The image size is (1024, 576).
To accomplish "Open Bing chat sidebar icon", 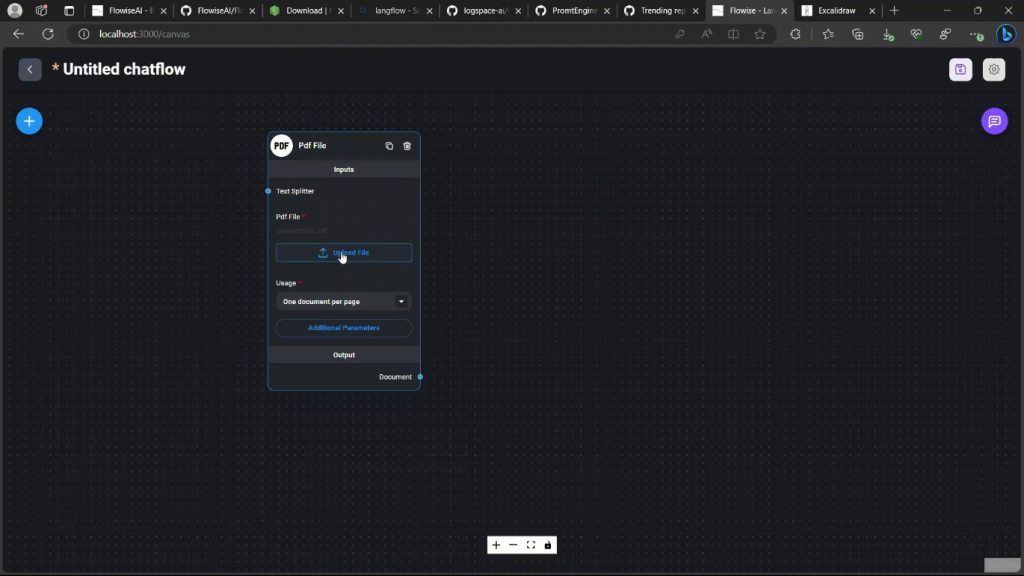I will tap(1006, 34).
